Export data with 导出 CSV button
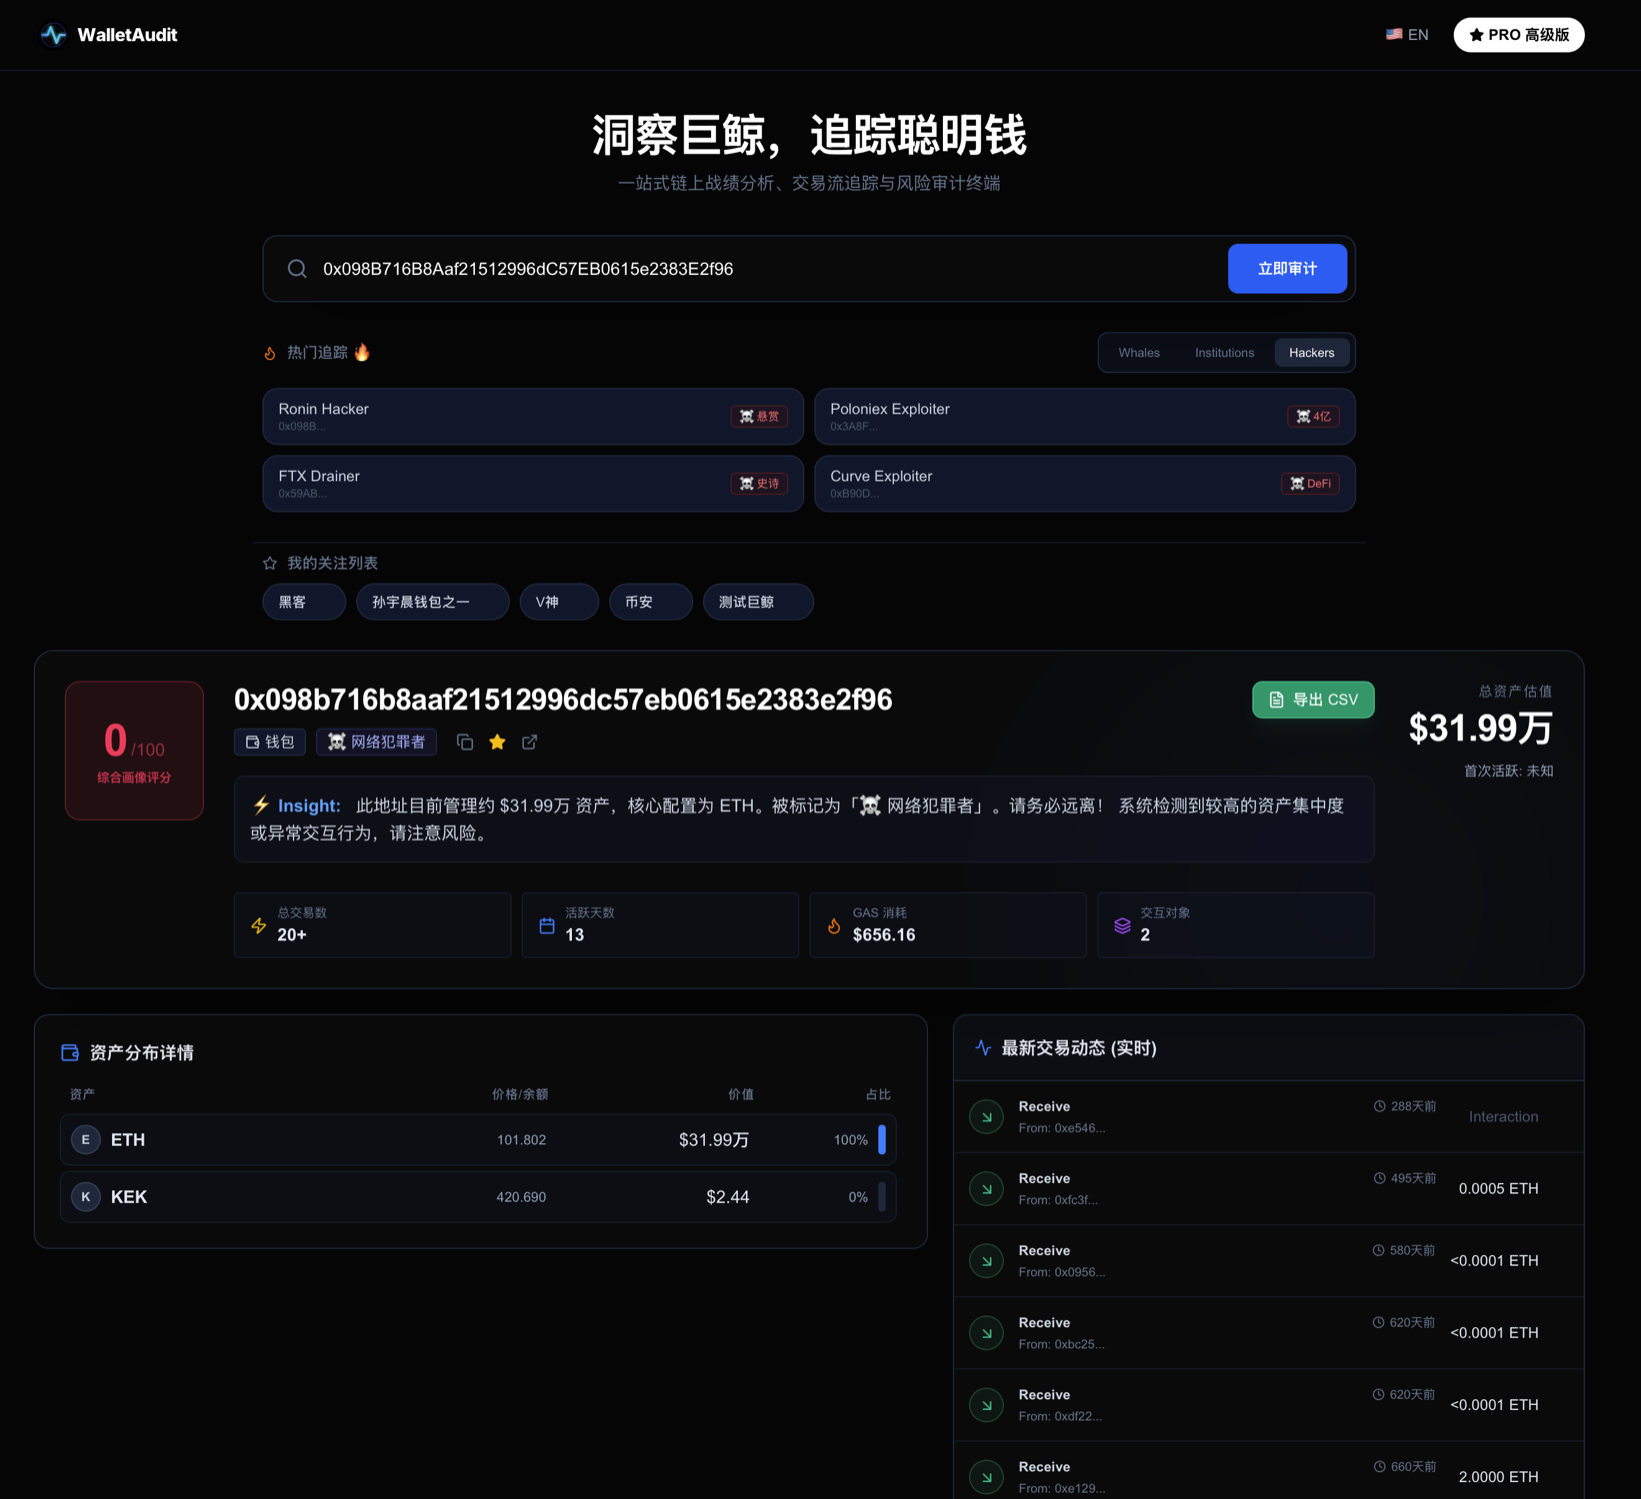Viewport: 1641px width, 1499px height. pyautogui.click(x=1313, y=700)
